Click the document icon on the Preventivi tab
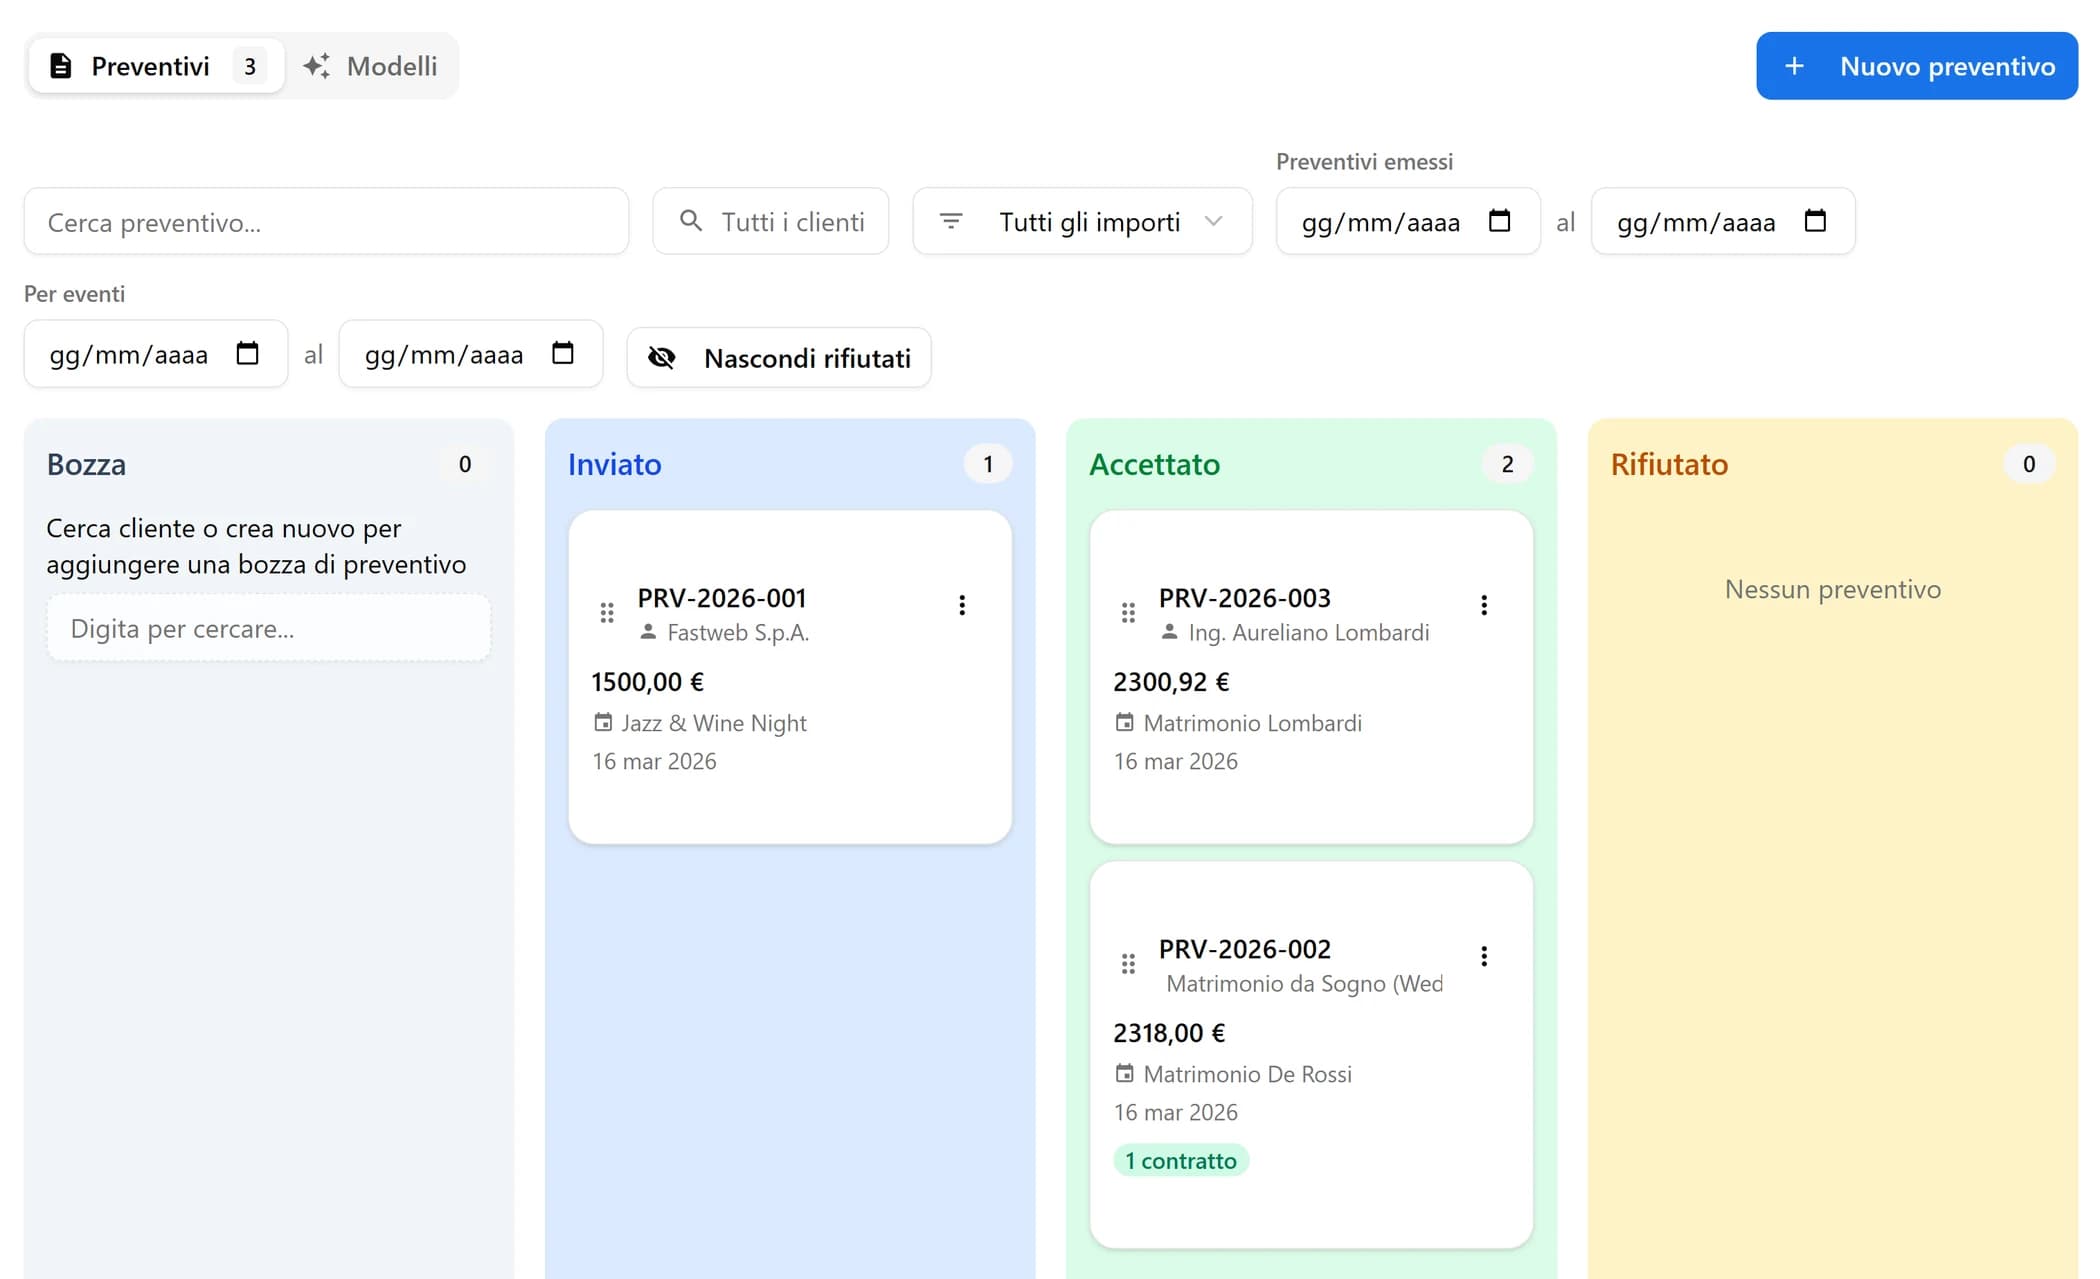Viewport: 2100px width, 1279px height. 61,65
